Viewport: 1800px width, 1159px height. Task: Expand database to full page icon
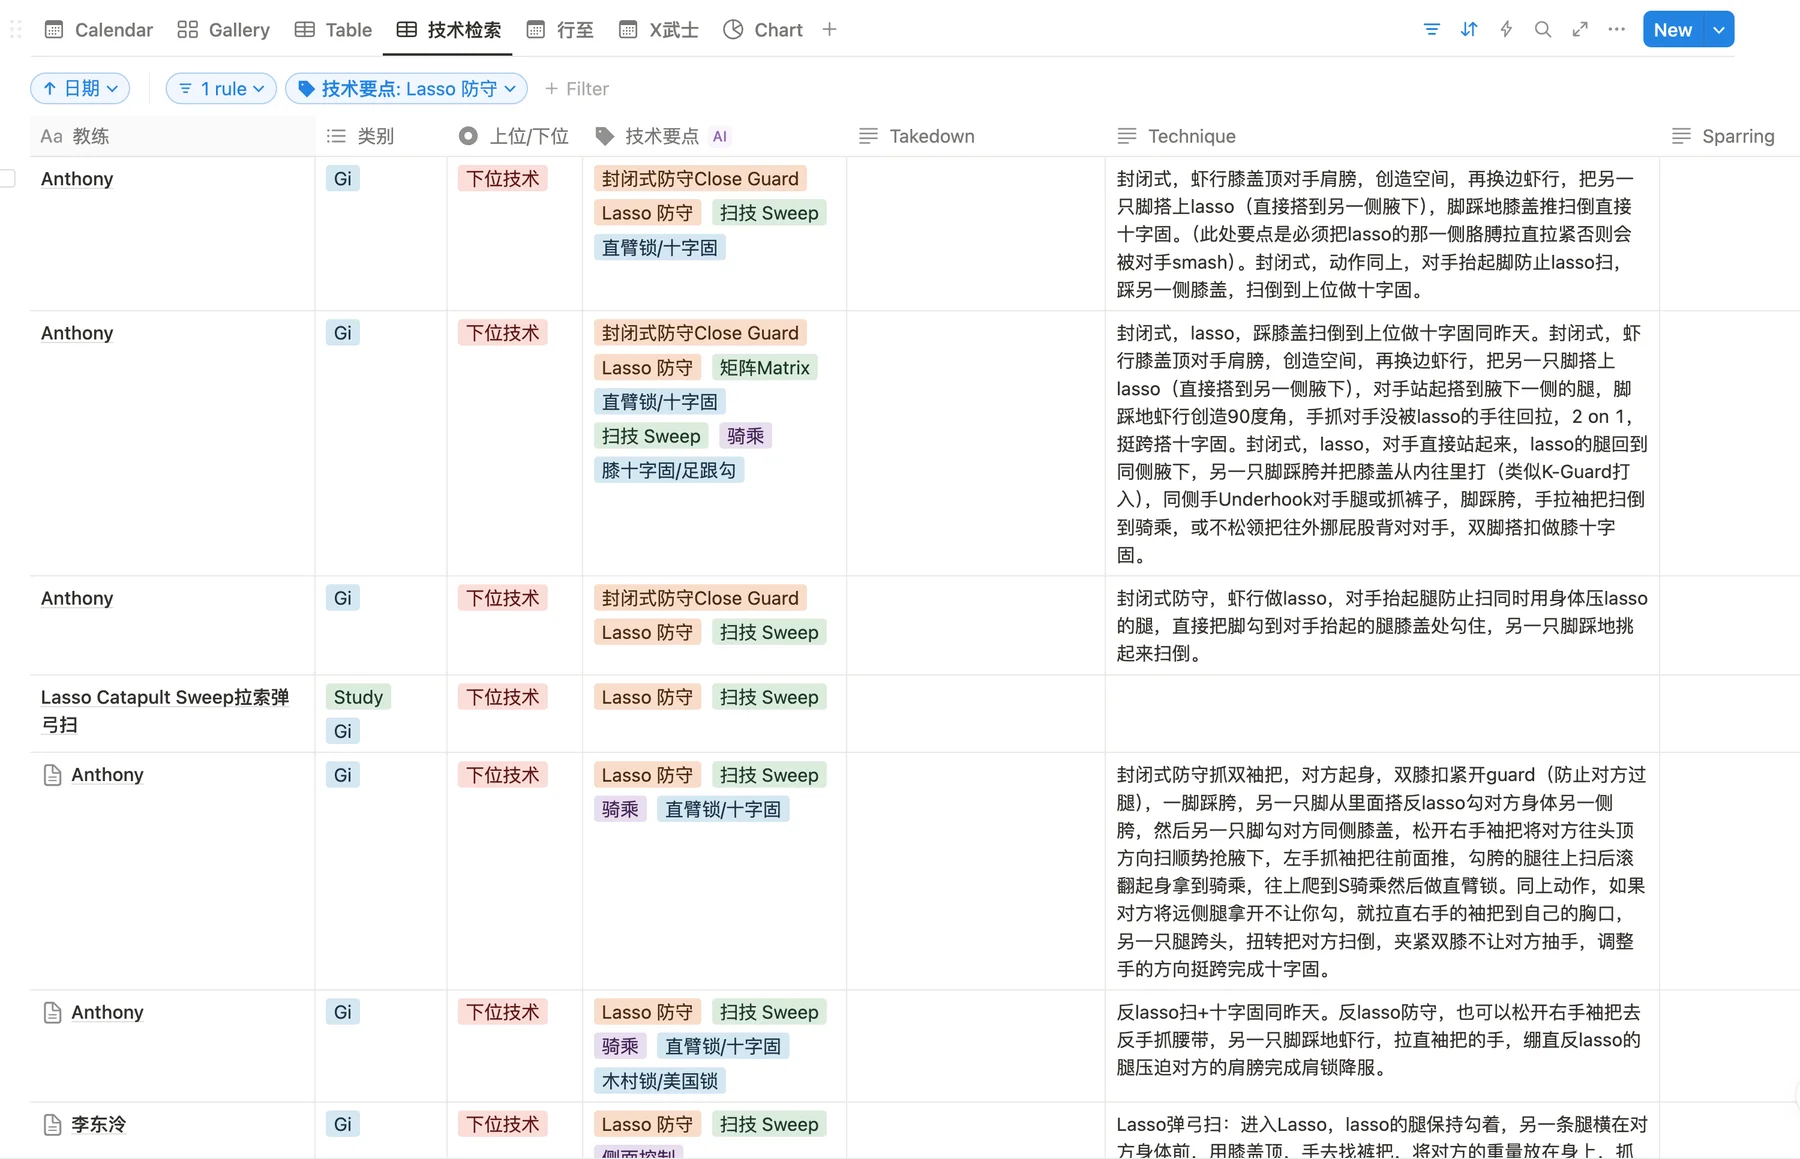pos(1580,30)
